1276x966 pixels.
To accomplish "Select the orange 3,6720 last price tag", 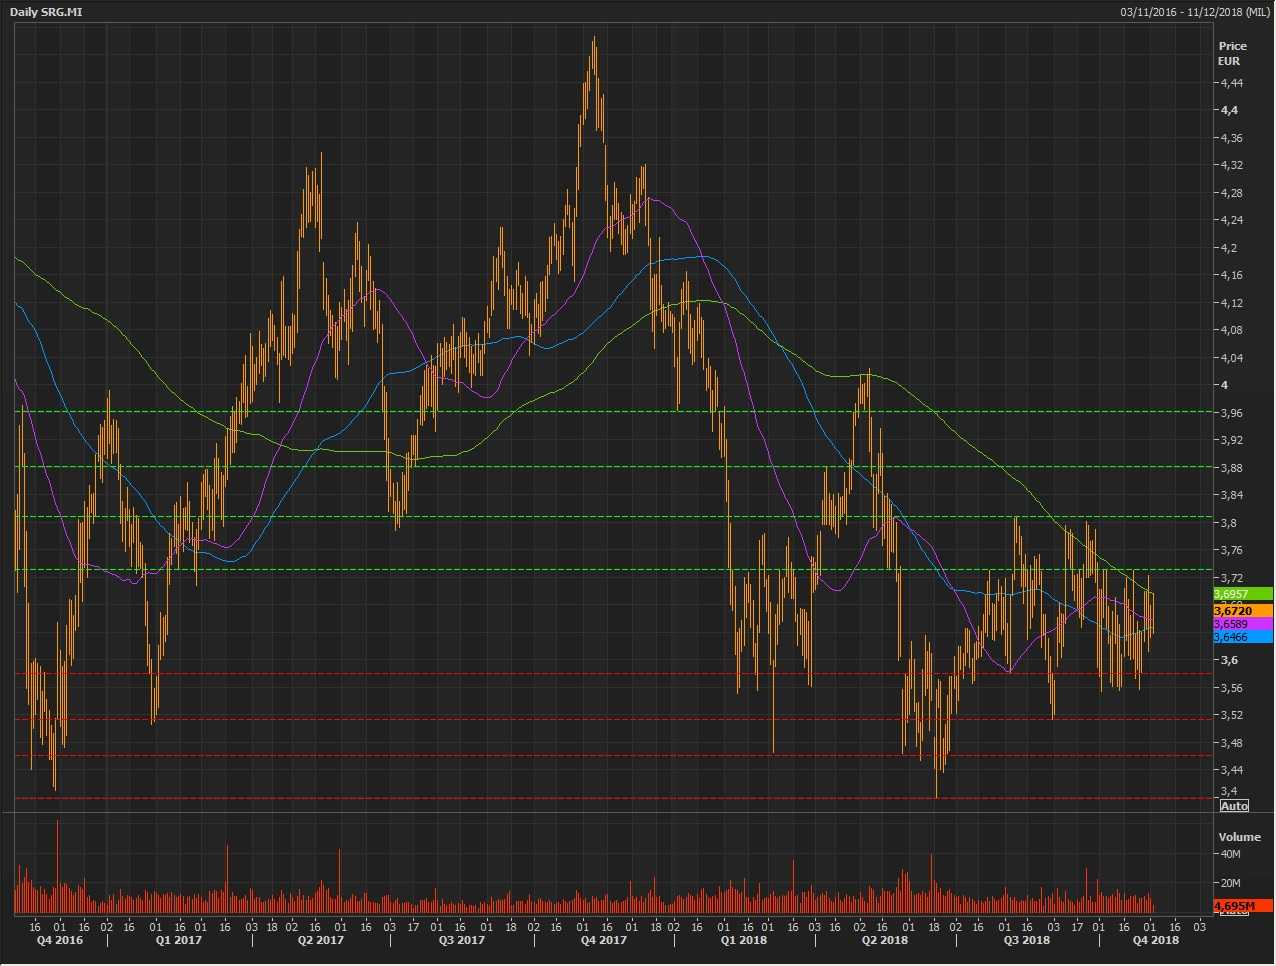I will 1242,610.
